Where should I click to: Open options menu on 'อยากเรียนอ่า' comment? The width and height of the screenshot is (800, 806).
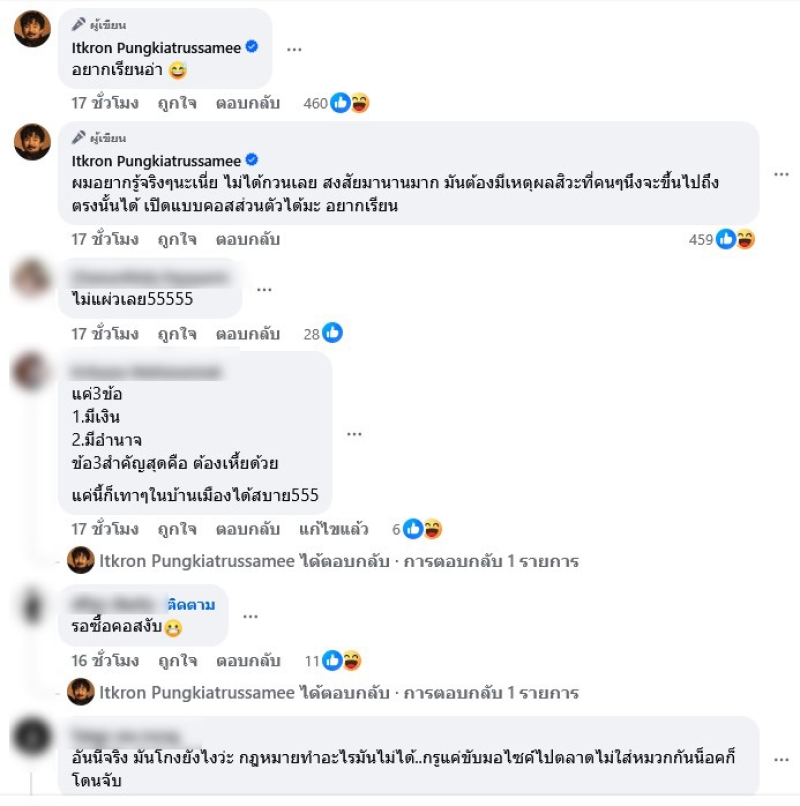coord(294,49)
